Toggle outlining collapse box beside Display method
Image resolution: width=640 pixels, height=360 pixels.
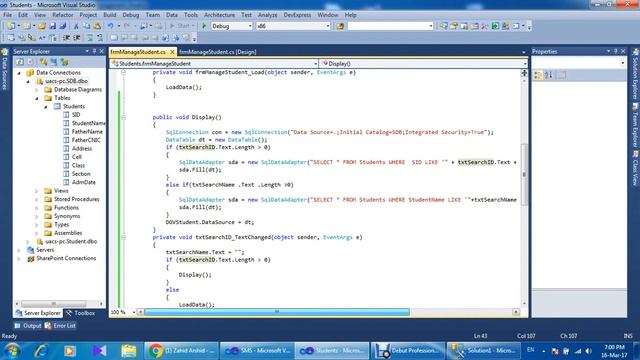tap(124, 117)
